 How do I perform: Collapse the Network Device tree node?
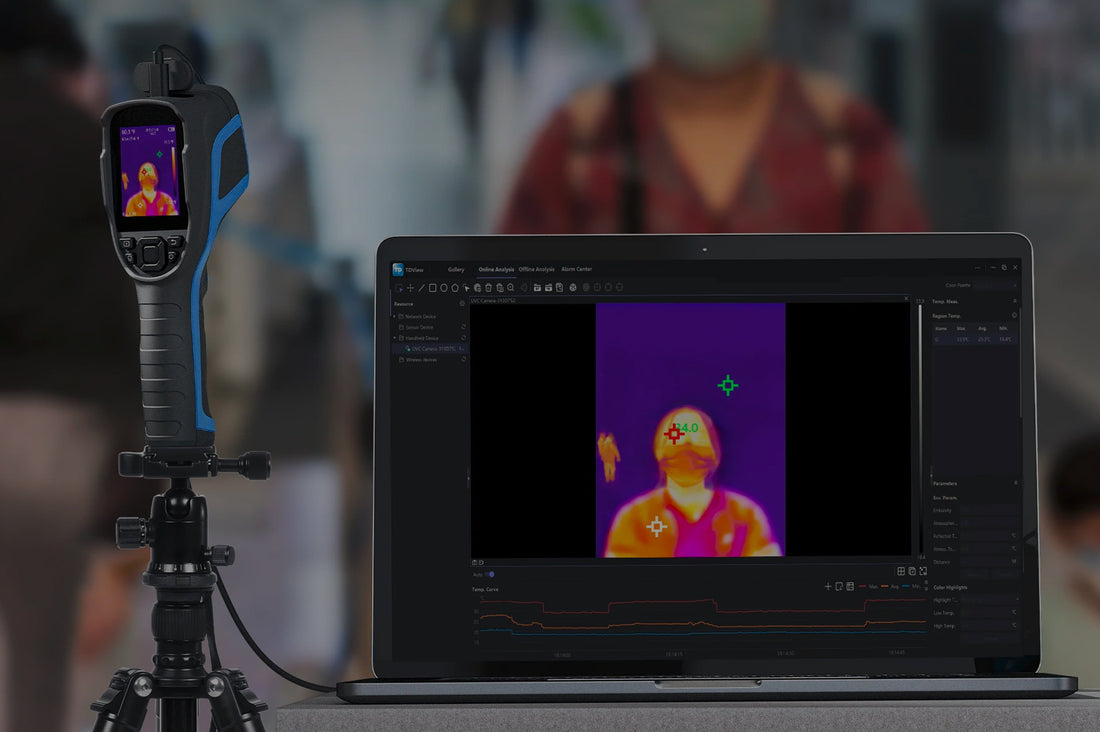pos(394,316)
